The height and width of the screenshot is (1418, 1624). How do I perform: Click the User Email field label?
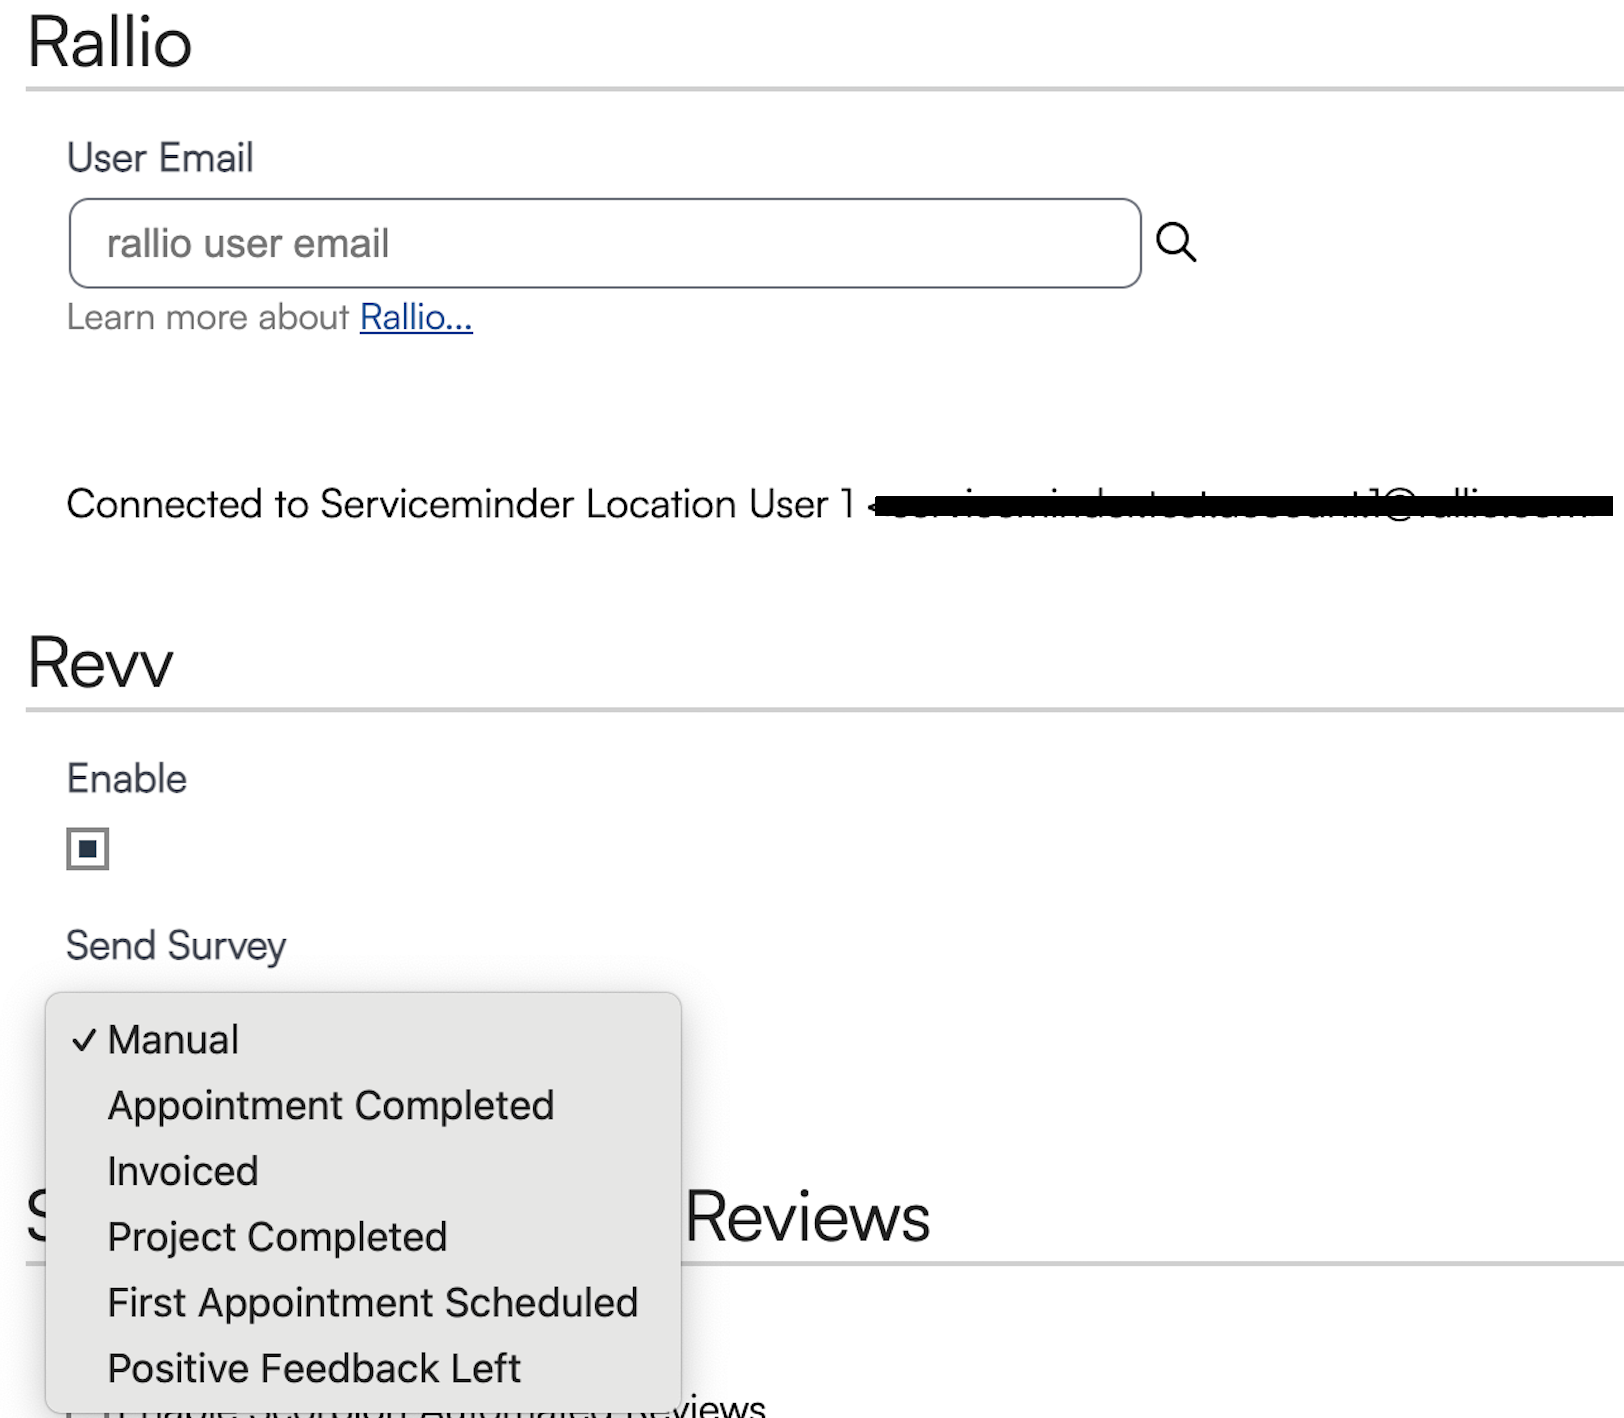point(160,158)
